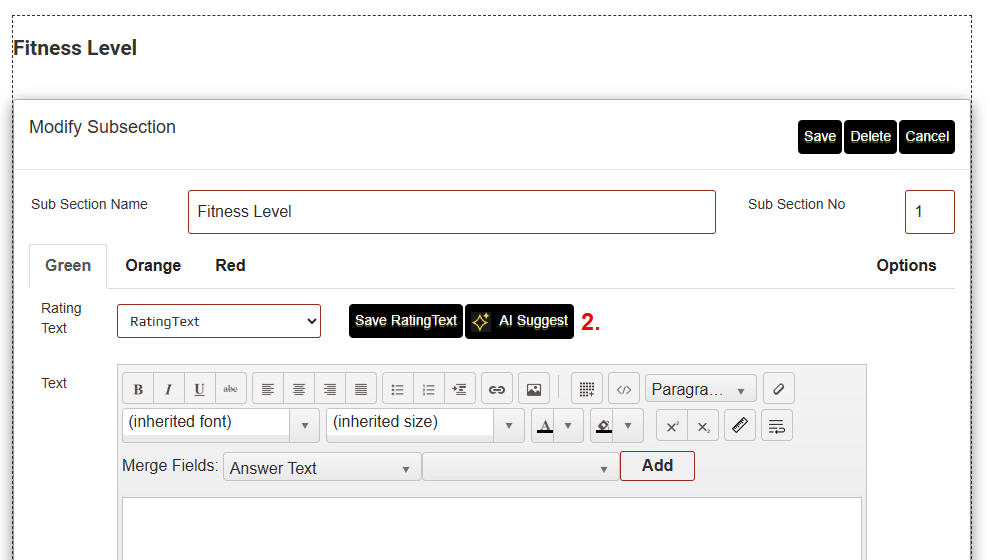Viewport: 990px width, 560px height.
Task: Apply strikethrough to text
Action: click(x=231, y=389)
